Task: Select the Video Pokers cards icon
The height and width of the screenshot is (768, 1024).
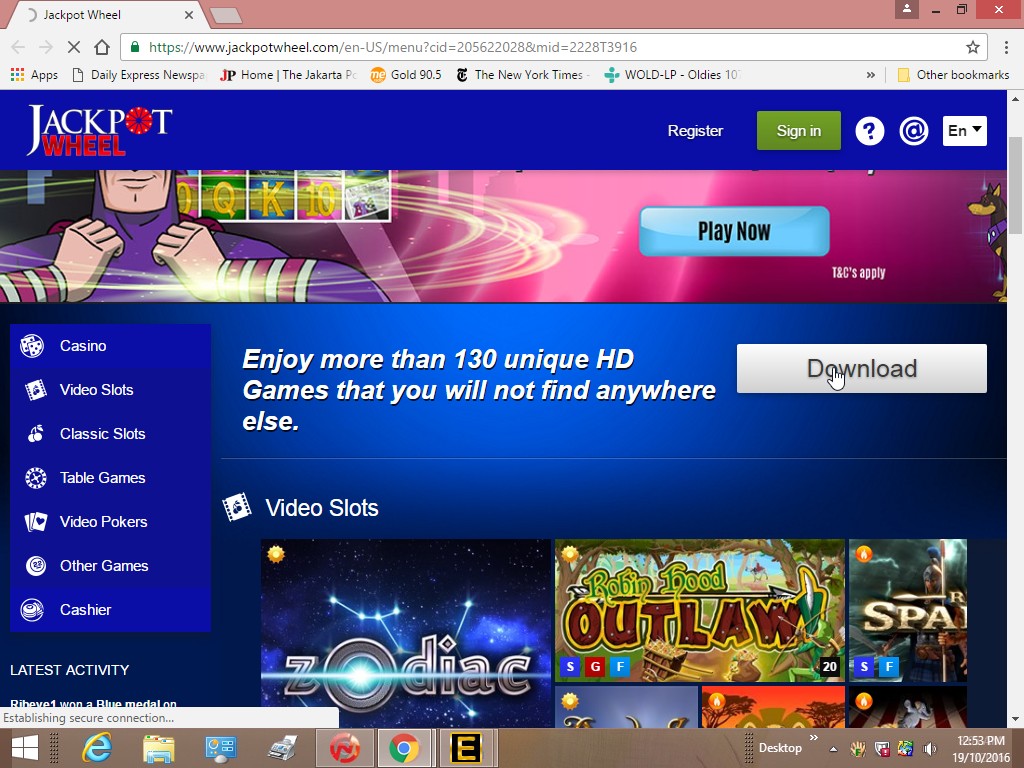Action: click(35, 522)
